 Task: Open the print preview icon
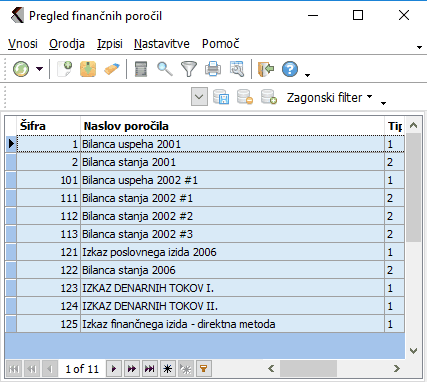(237, 69)
